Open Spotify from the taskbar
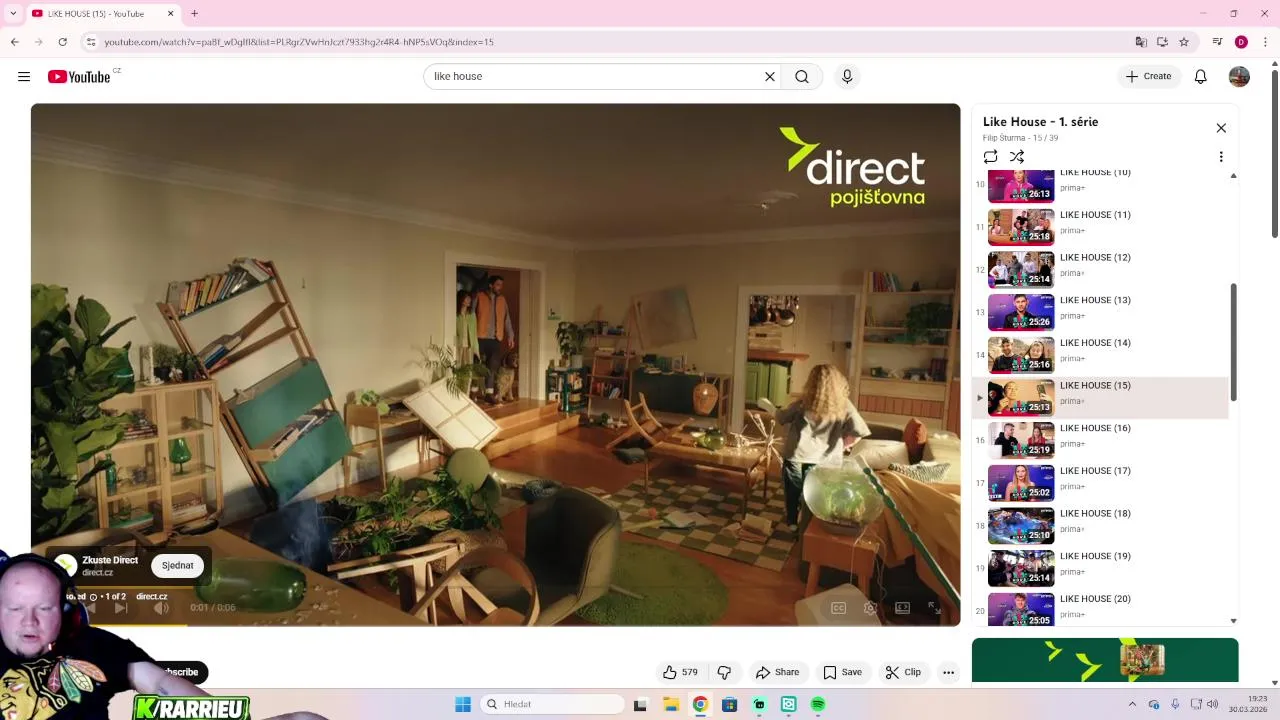The height and width of the screenshot is (720, 1280). tap(818, 704)
